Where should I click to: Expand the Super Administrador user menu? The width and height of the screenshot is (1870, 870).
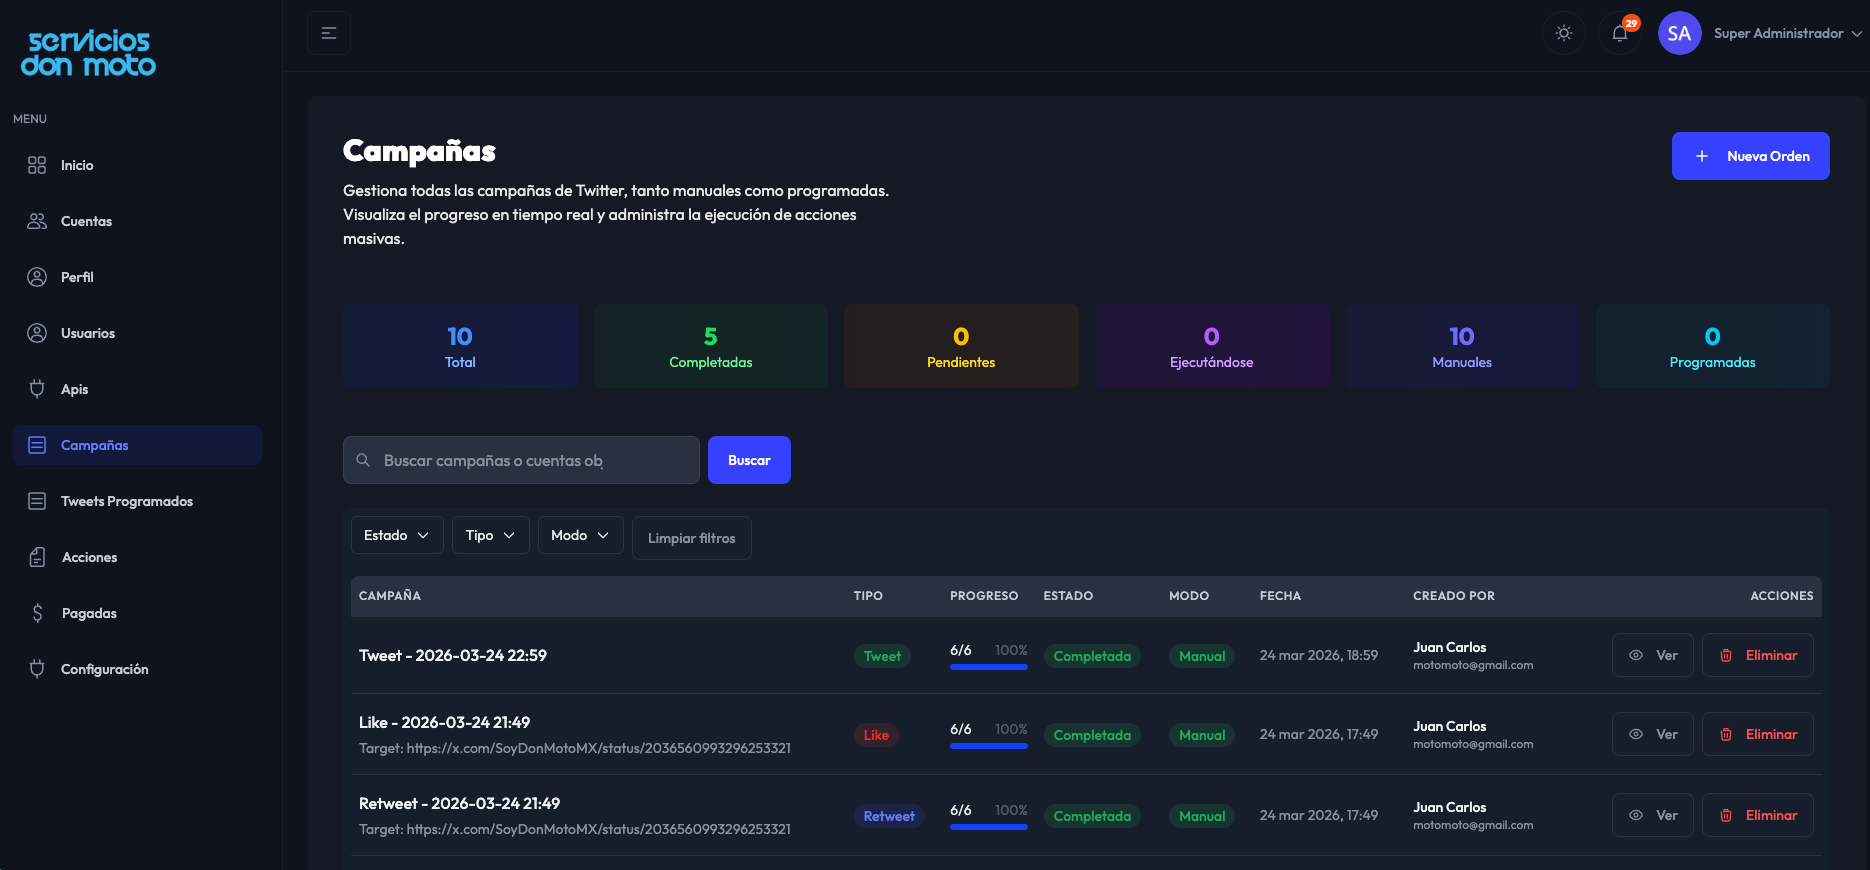tap(1786, 34)
